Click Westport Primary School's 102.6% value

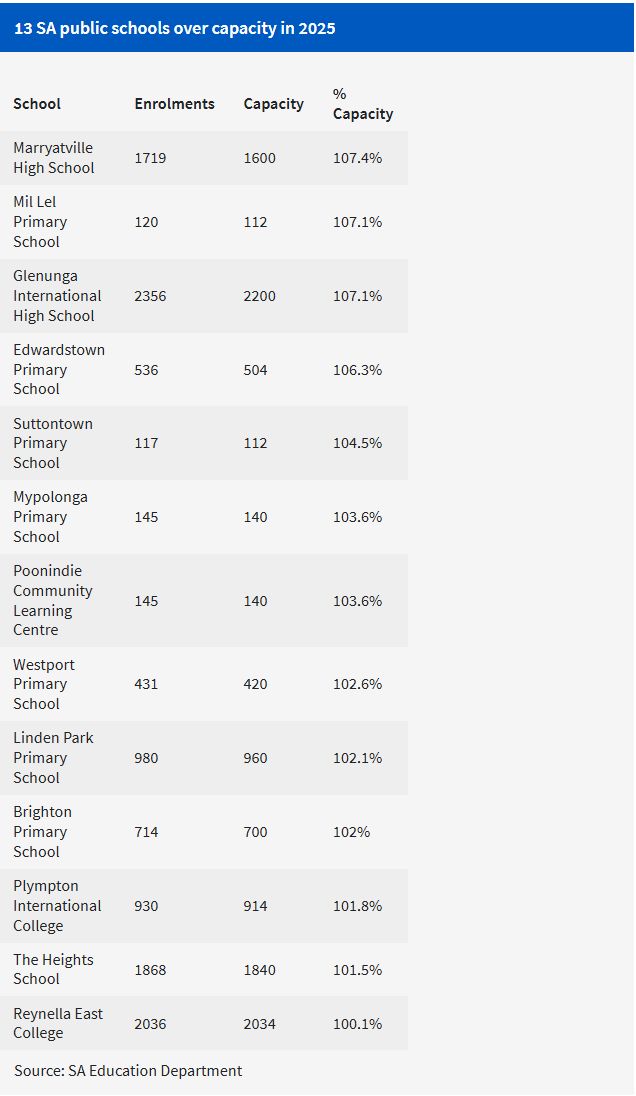click(x=357, y=684)
